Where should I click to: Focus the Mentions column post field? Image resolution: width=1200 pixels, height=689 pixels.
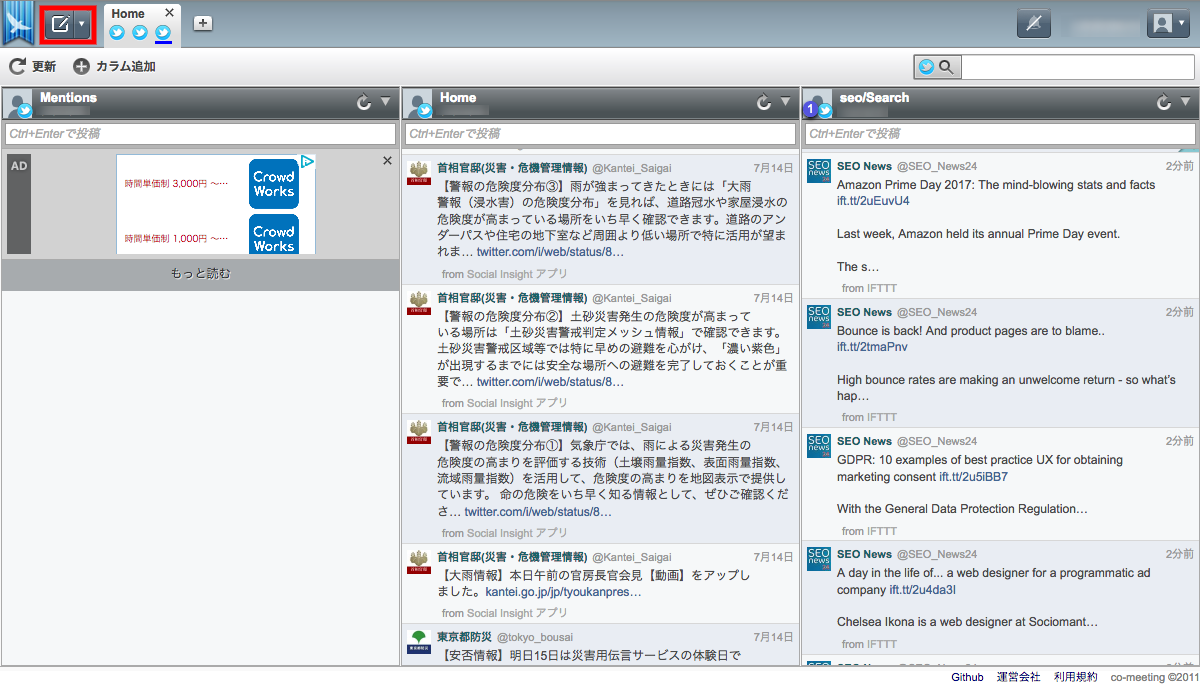click(200, 133)
